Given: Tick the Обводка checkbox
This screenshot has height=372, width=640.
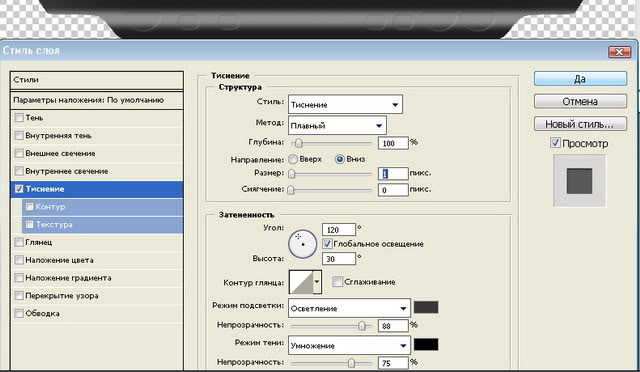Looking at the screenshot, I should point(19,314).
